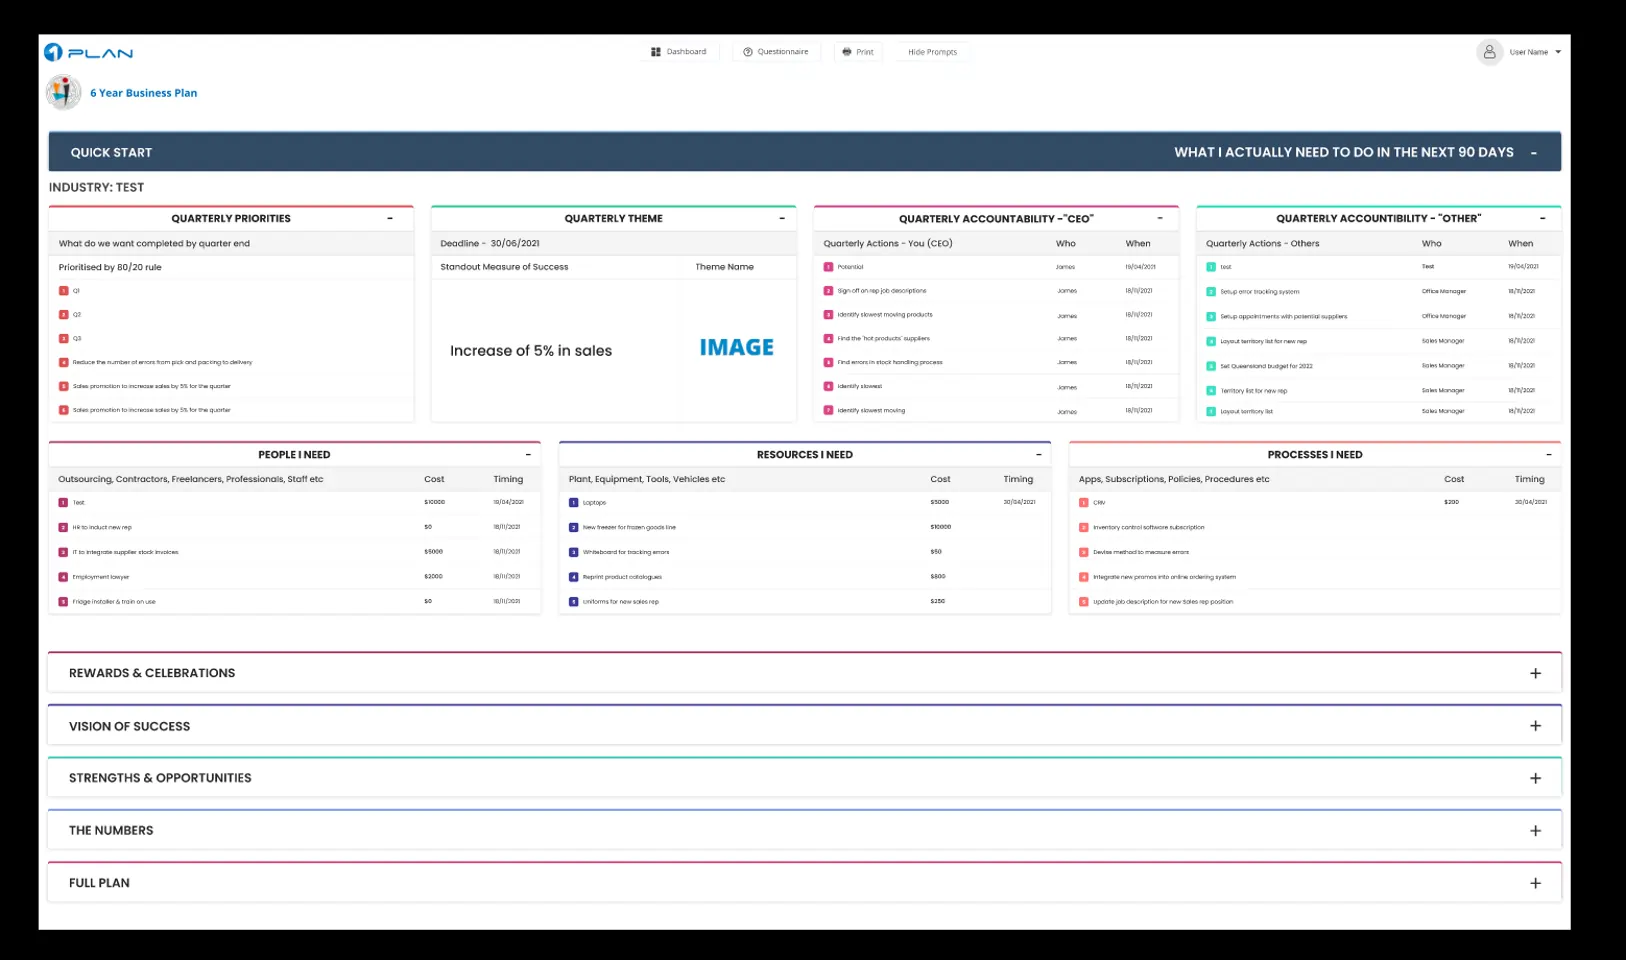Click badge next to Setup error tracking system
The image size is (1626, 960).
(x=1211, y=292)
